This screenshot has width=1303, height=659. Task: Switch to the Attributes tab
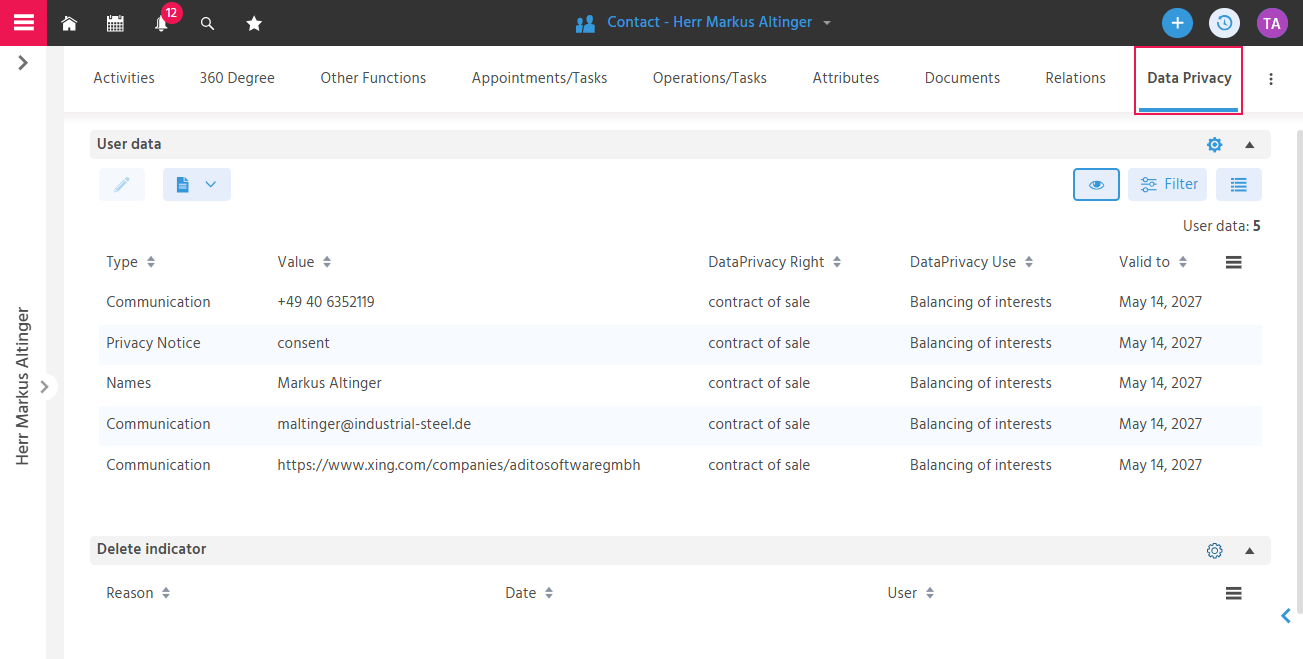846,78
